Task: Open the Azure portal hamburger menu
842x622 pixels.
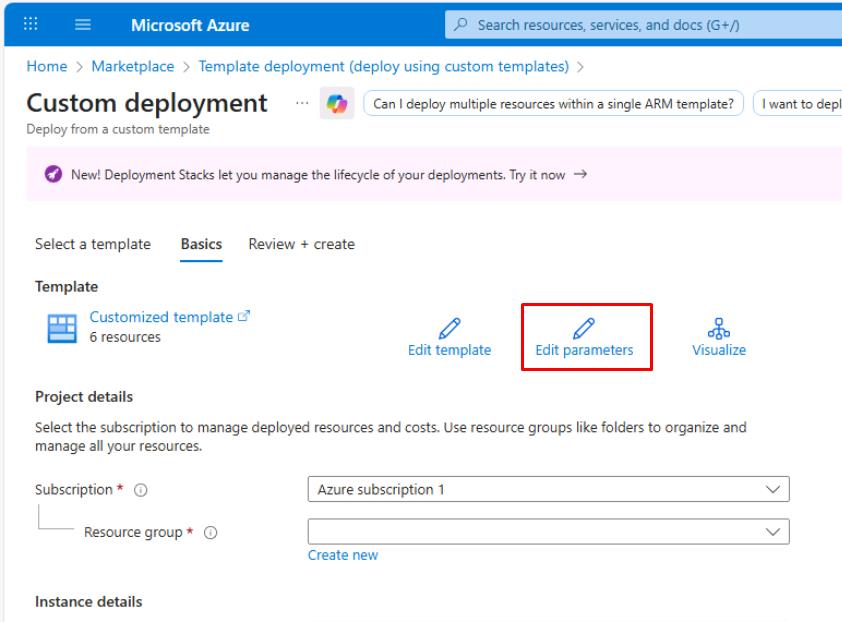Action: coord(83,25)
